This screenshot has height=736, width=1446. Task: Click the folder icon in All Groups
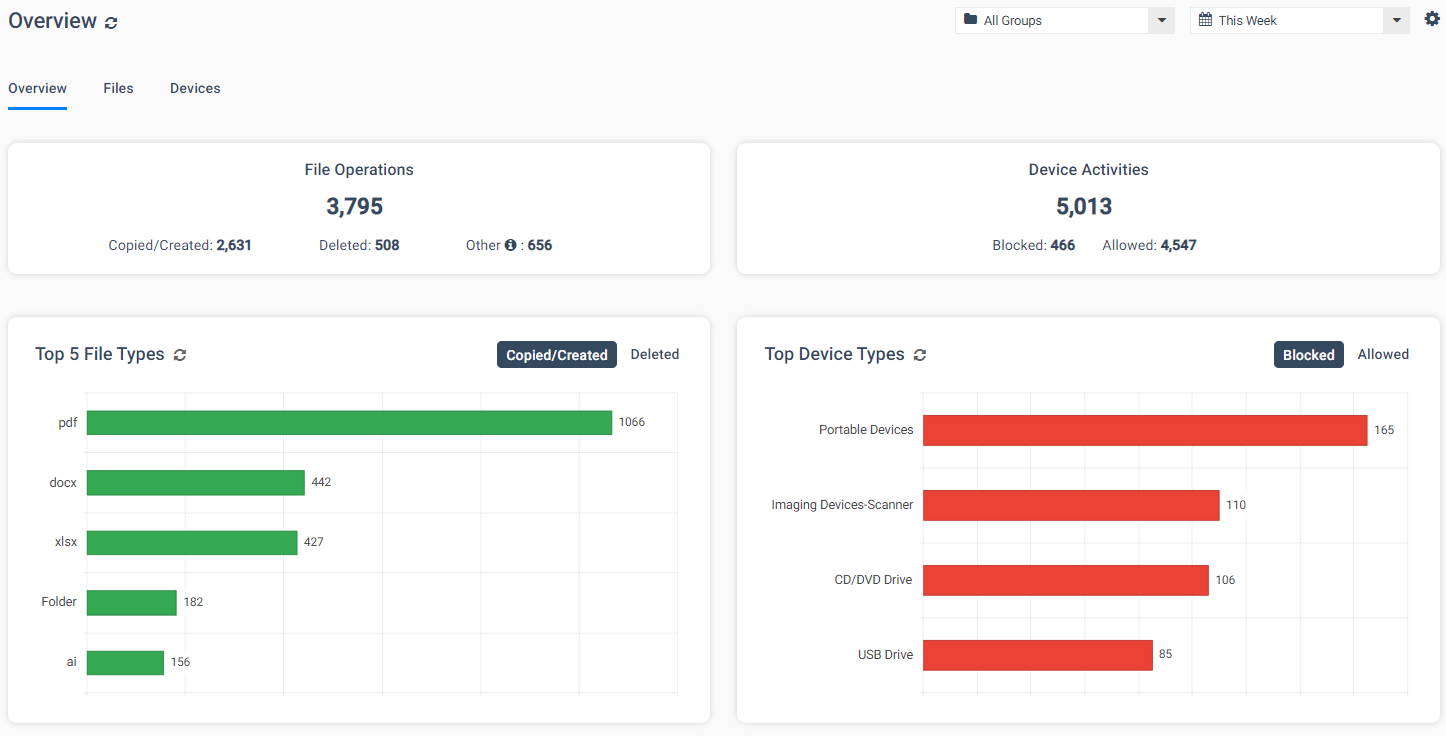click(x=970, y=20)
